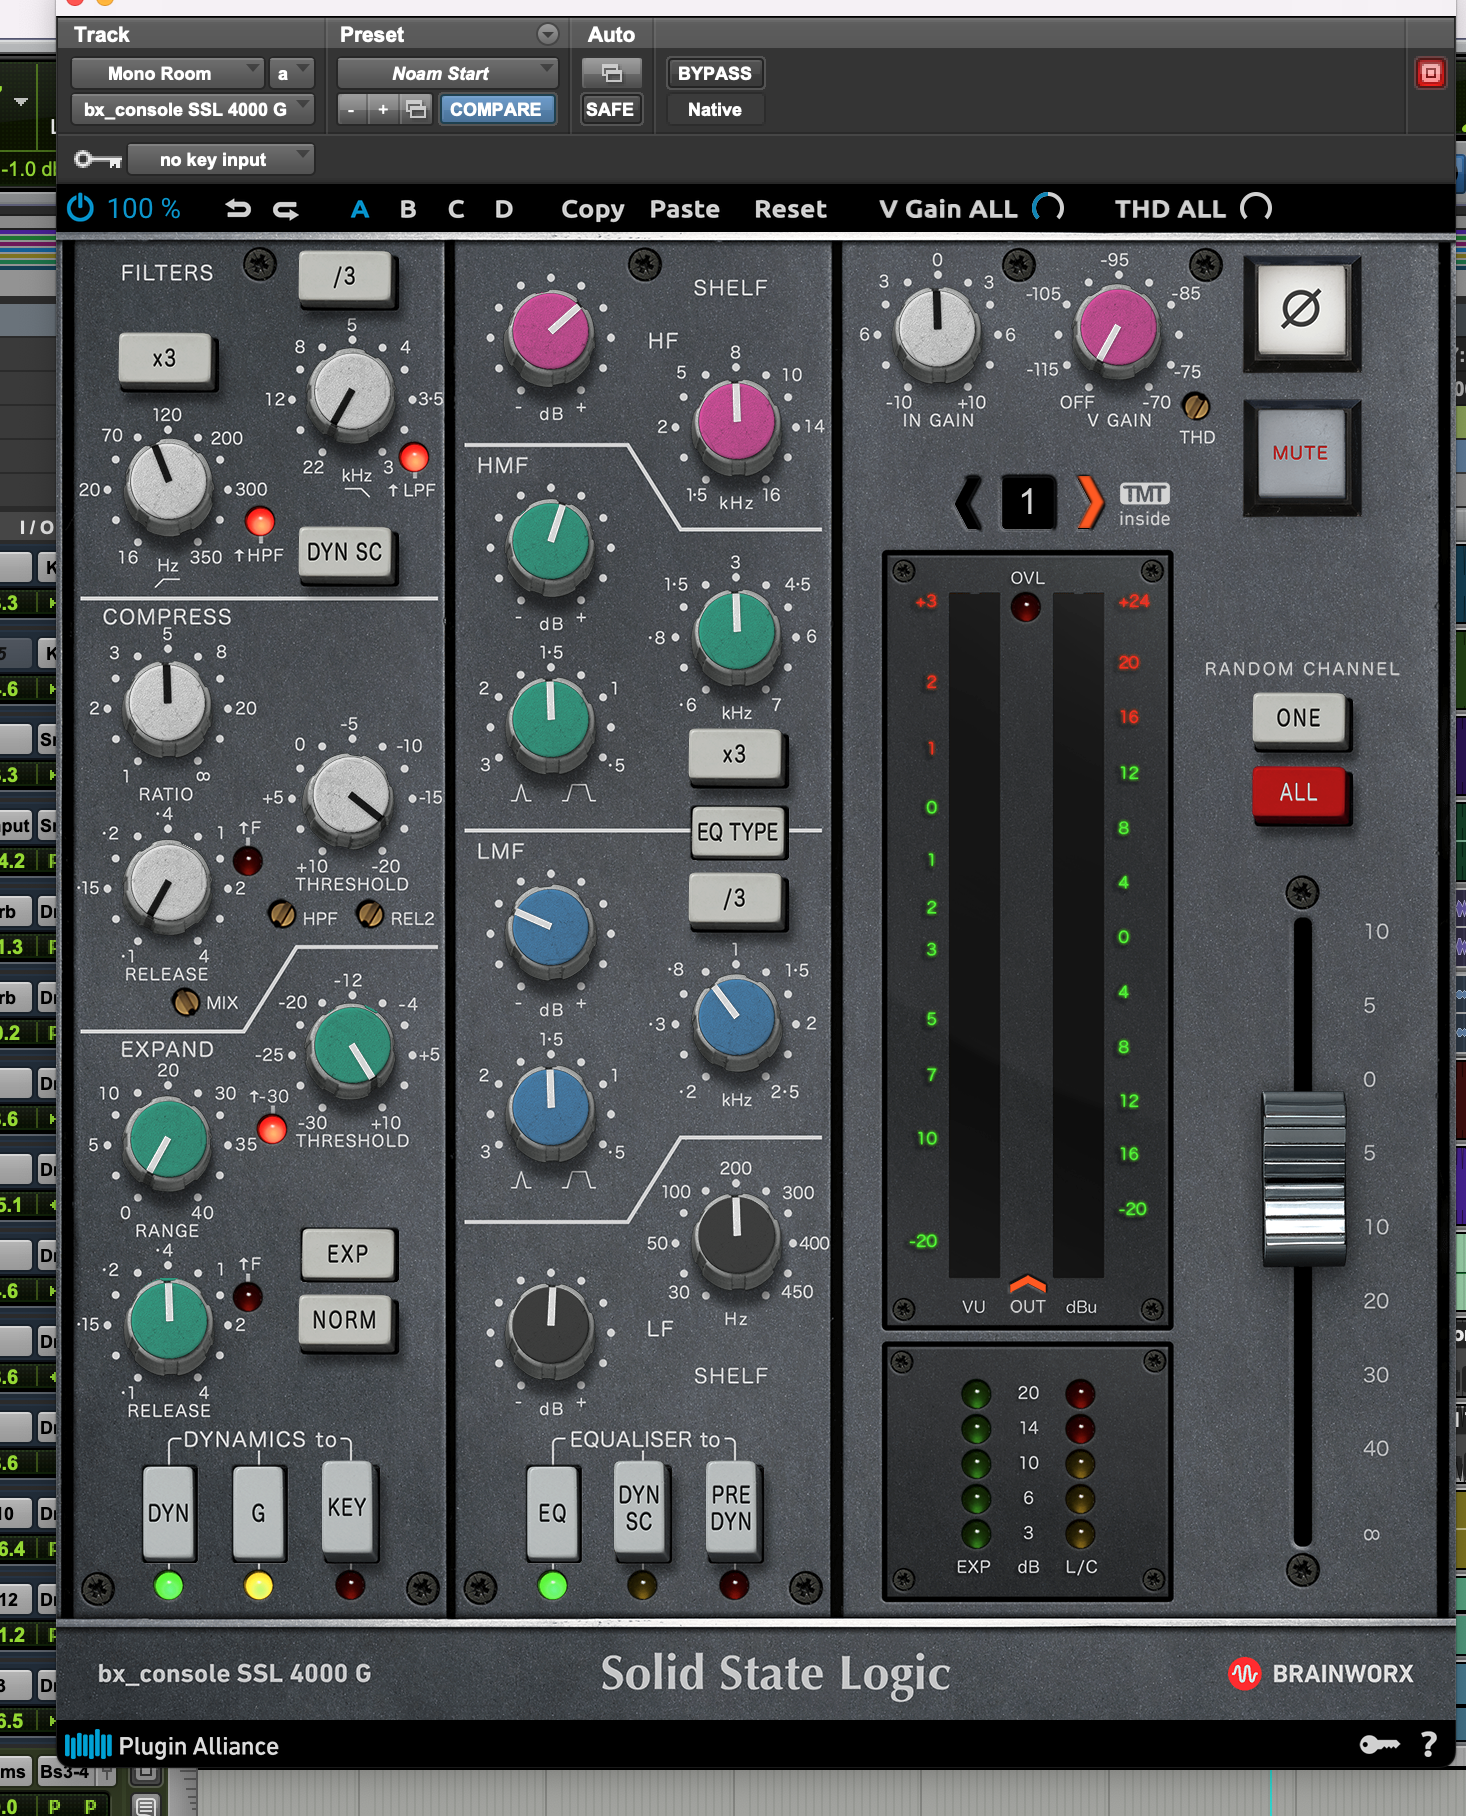Adjust the small THD screw knob
1466x1816 pixels.
tap(1196, 406)
